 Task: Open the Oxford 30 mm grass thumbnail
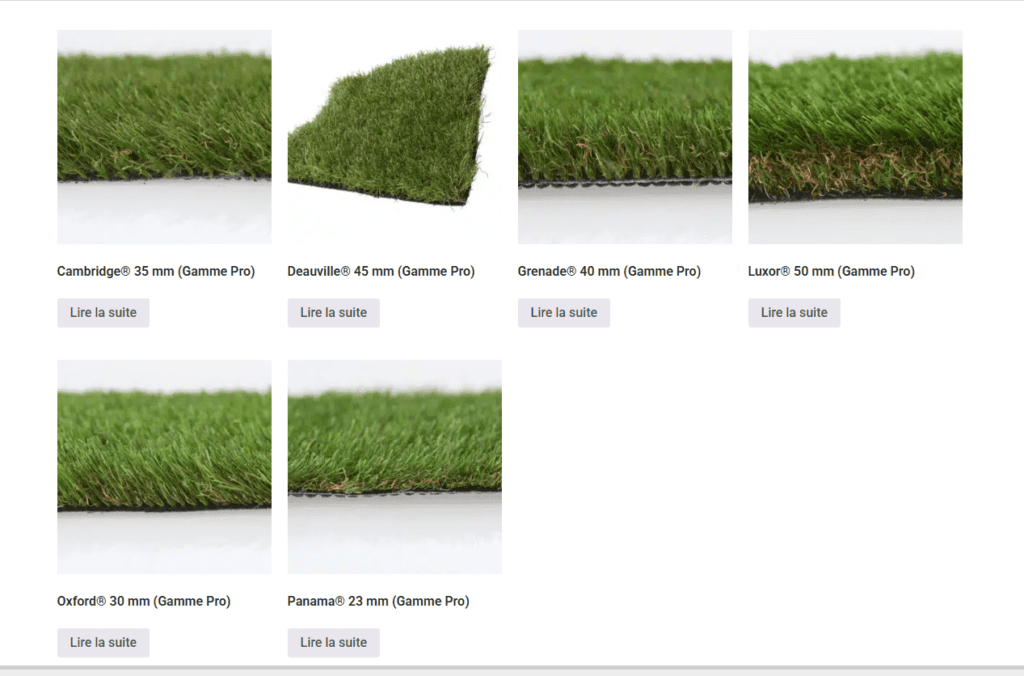click(164, 467)
